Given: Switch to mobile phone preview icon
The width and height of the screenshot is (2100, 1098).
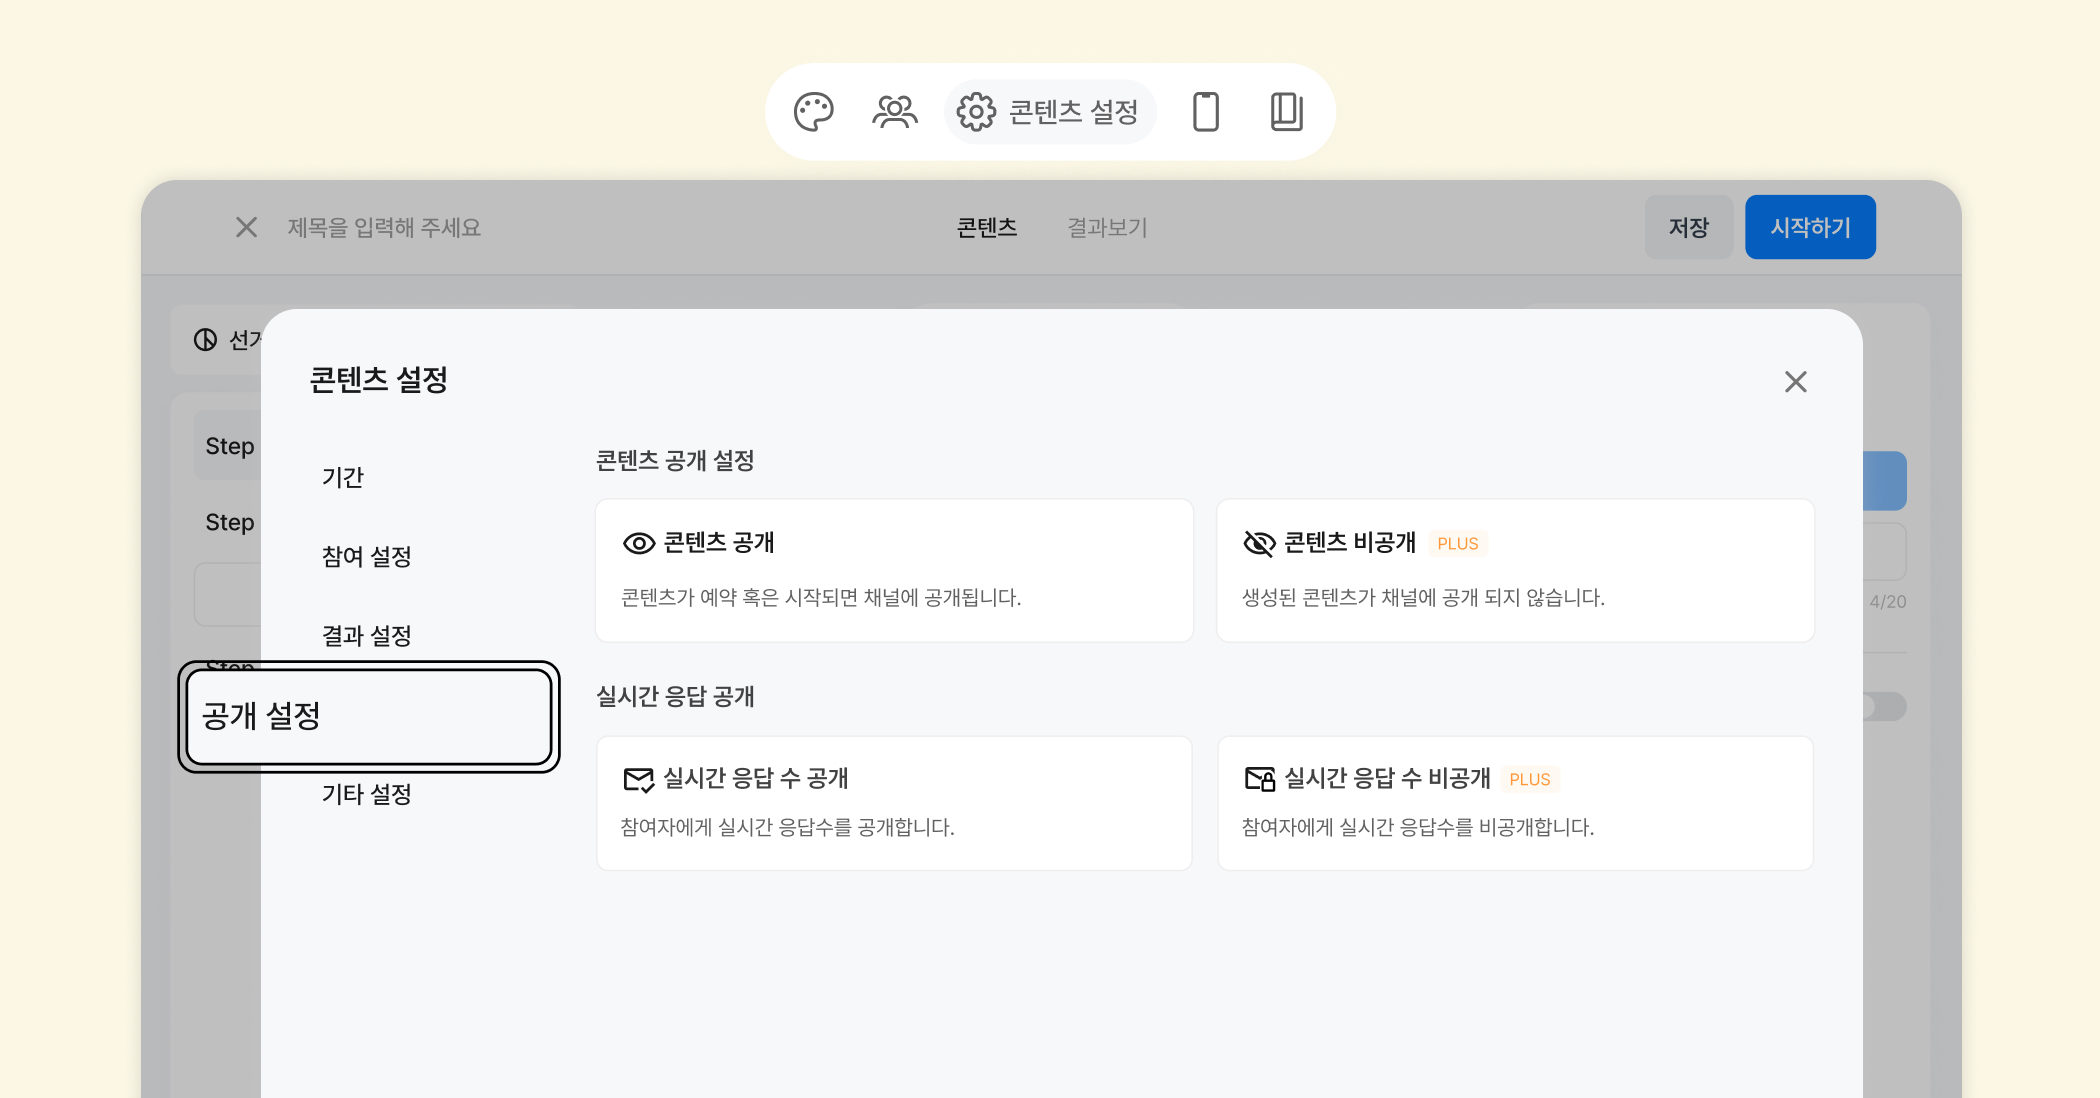Looking at the screenshot, I should tap(1206, 112).
